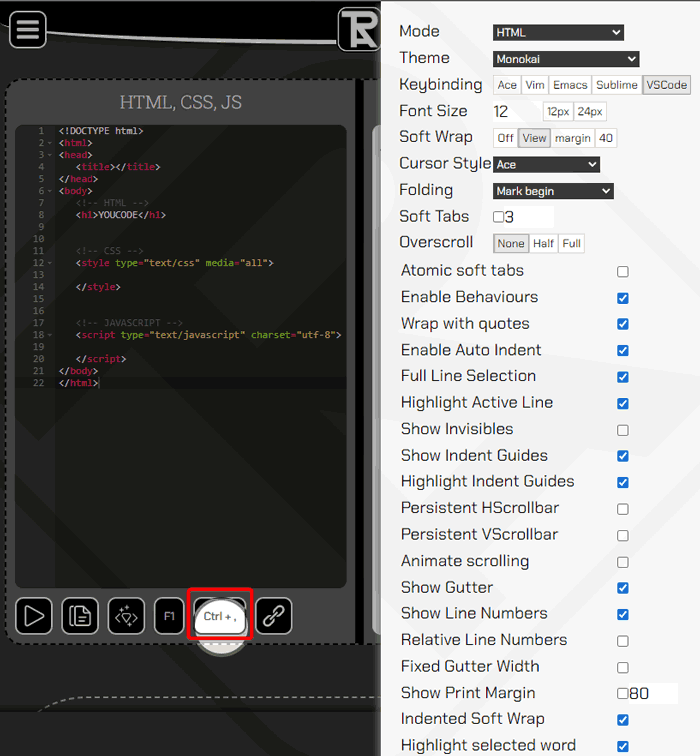Run code with the play button
700x756 pixels.
pos(34,616)
